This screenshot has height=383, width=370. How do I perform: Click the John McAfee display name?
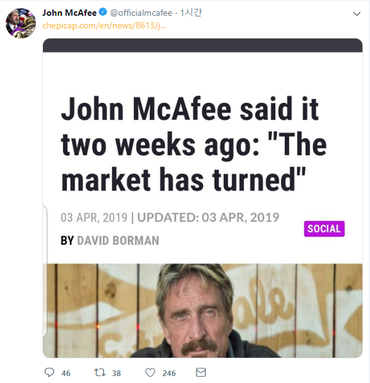click(69, 13)
